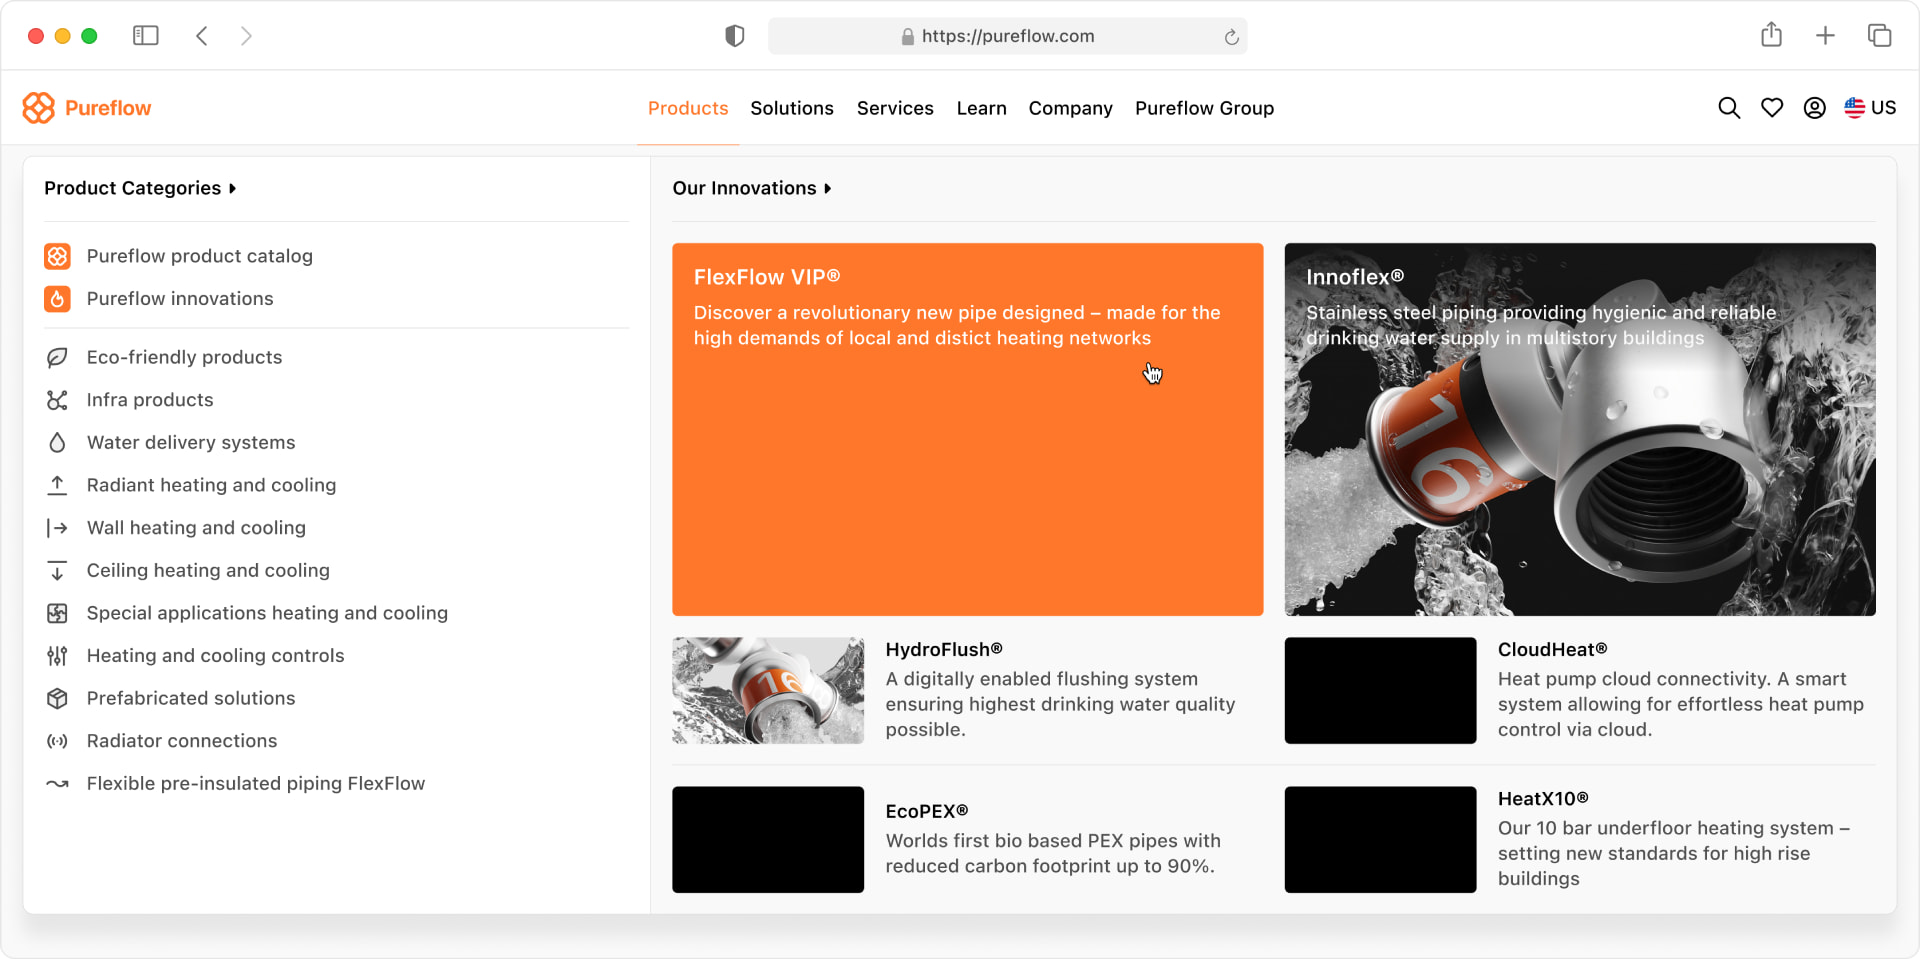Image resolution: width=1920 pixels, height=959 pixels.
Task: Click the Pureflow wordmark text
Action: point(108,108)
